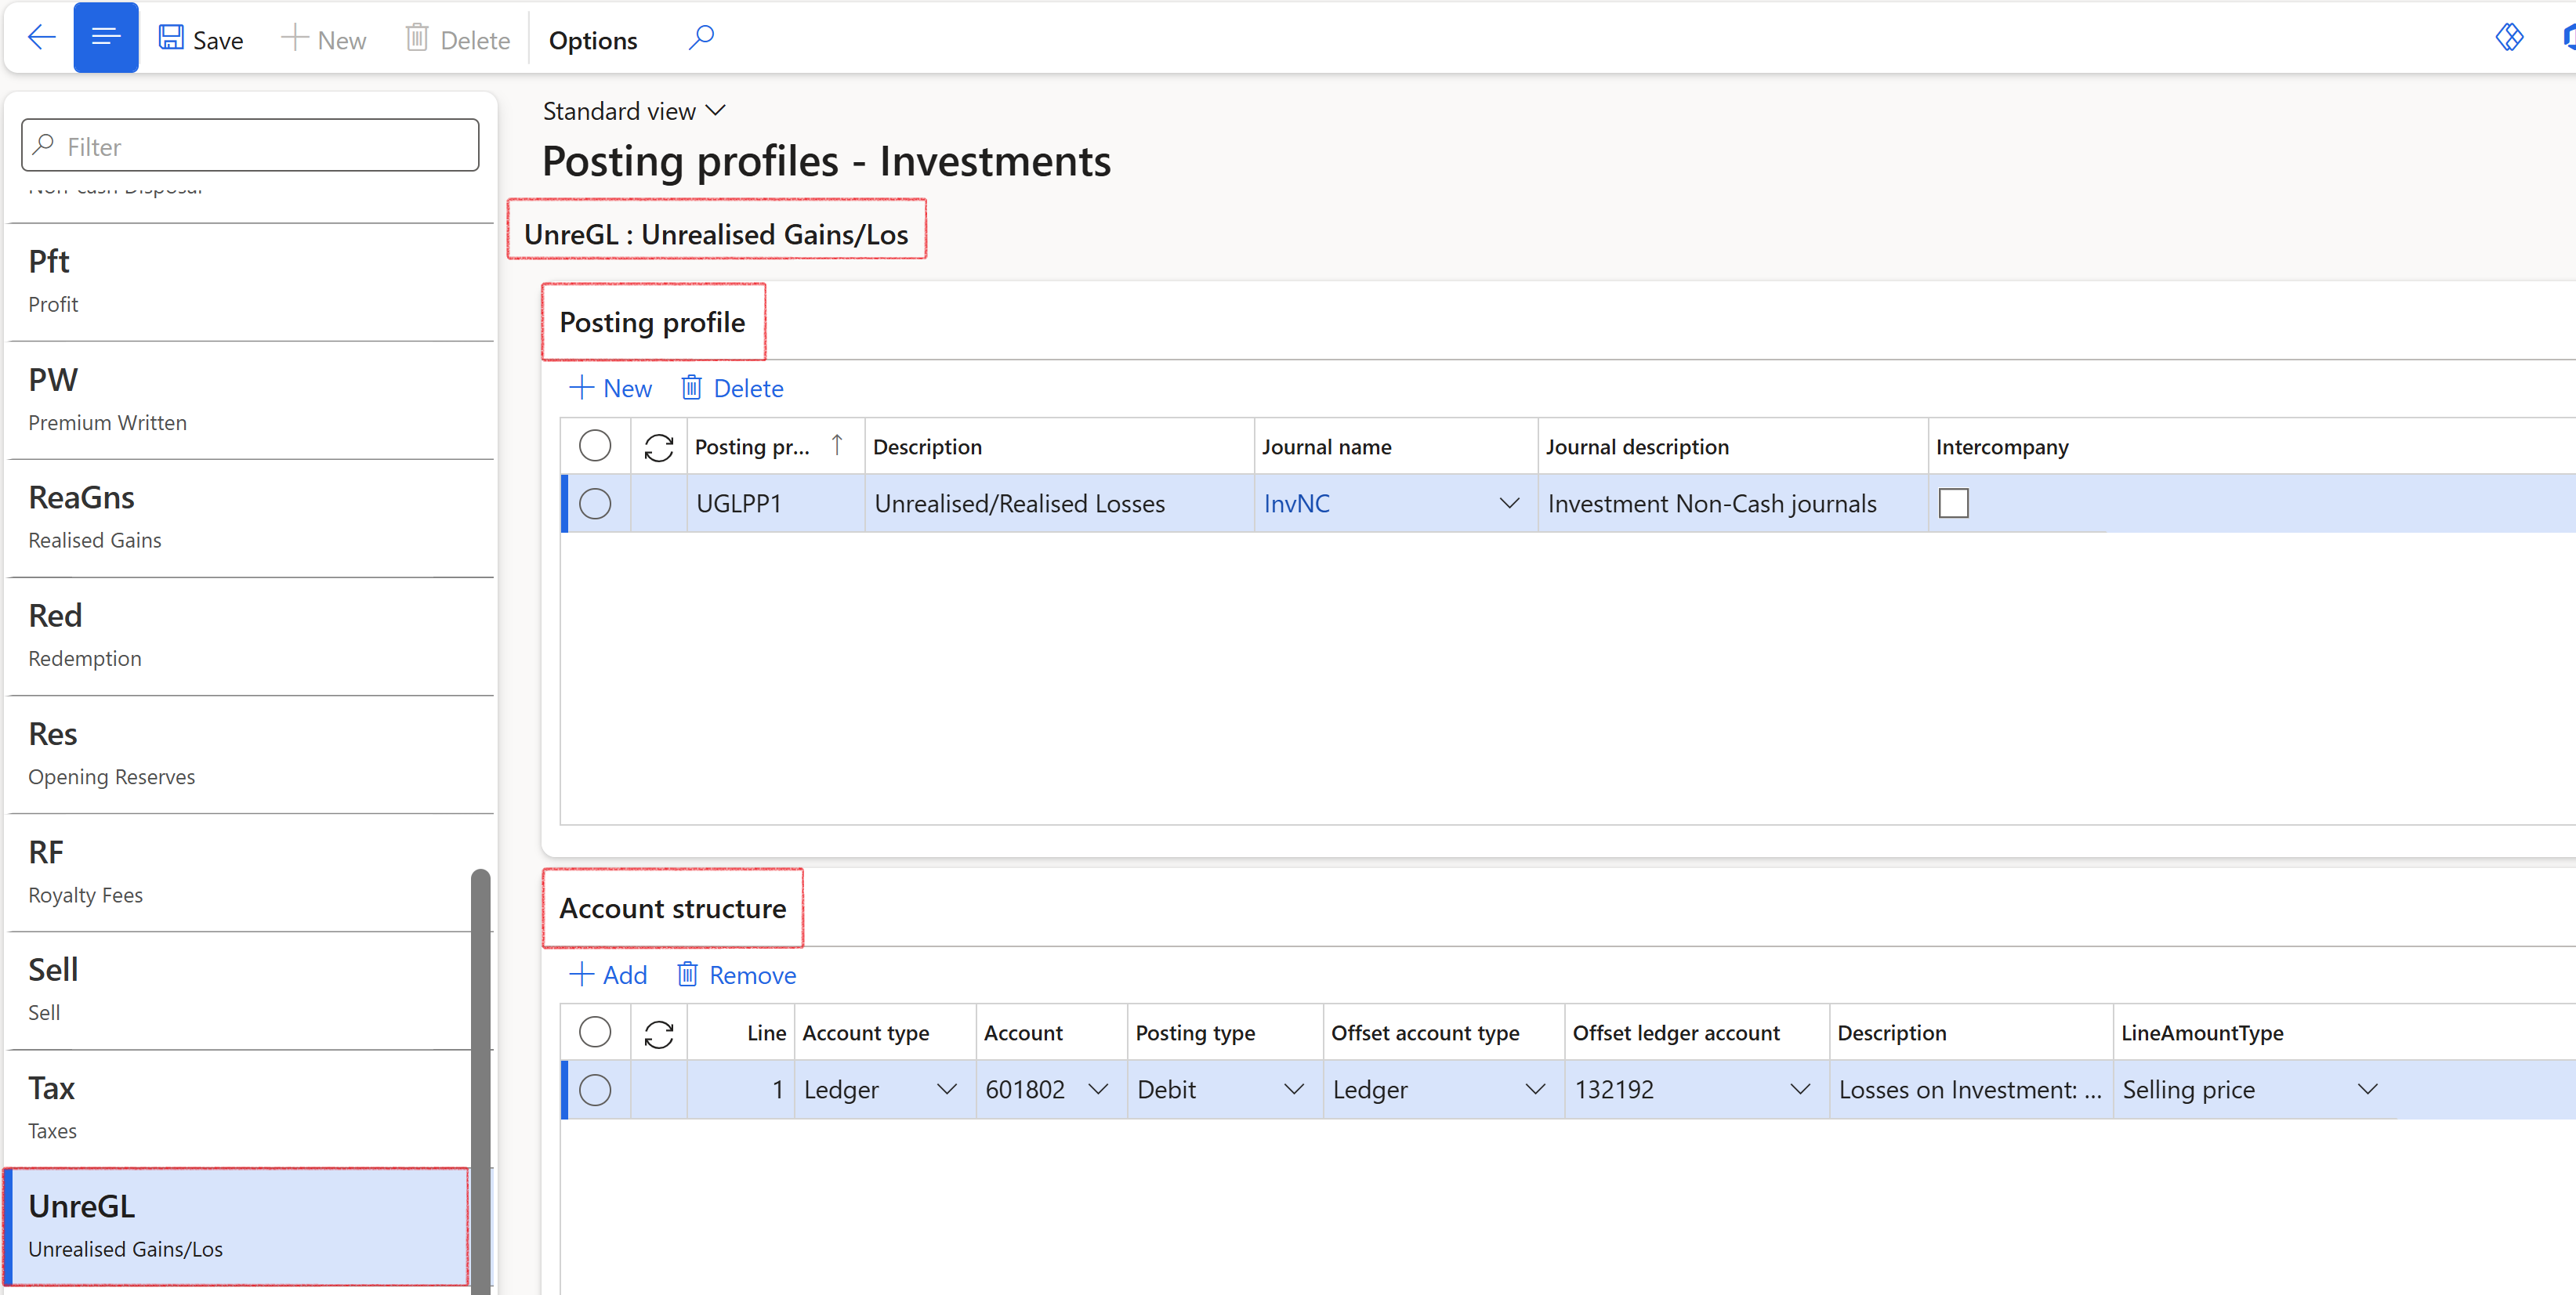The height and width of the screenshot is (1295, 2576).
Task: Click the Posting type column header
Action: tap(1225, 1033)
